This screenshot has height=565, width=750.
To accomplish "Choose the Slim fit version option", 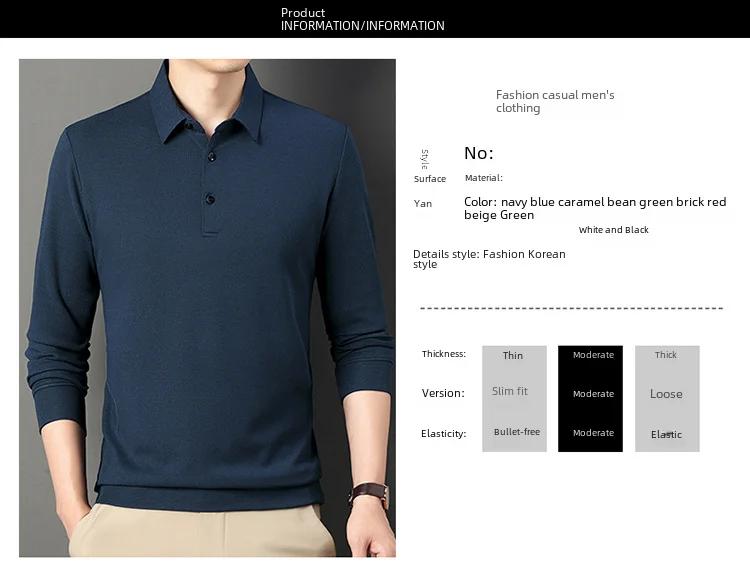I will click(509, 391).
